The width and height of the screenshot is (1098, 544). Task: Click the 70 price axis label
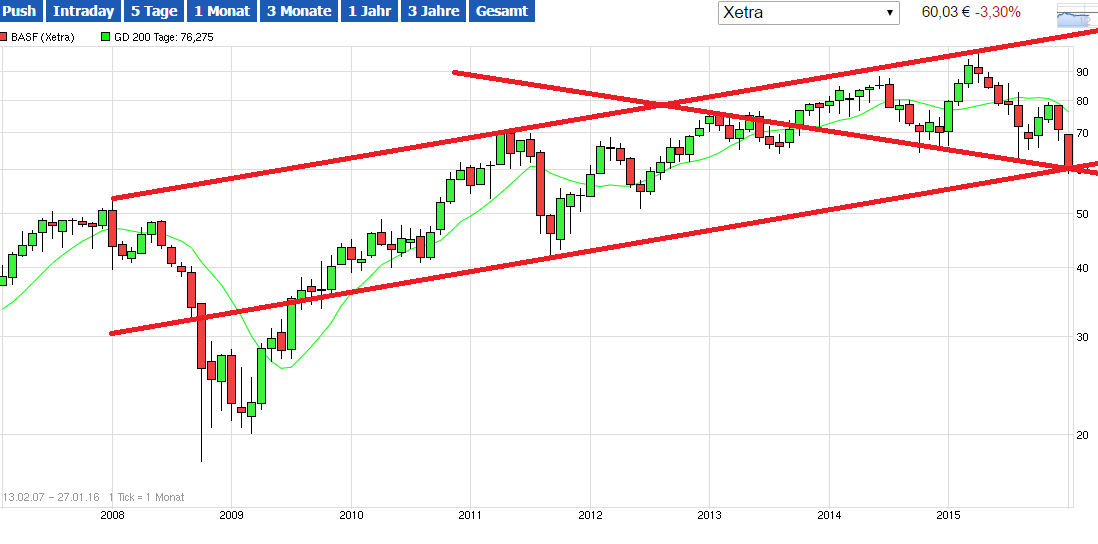tap(1082, 133)
